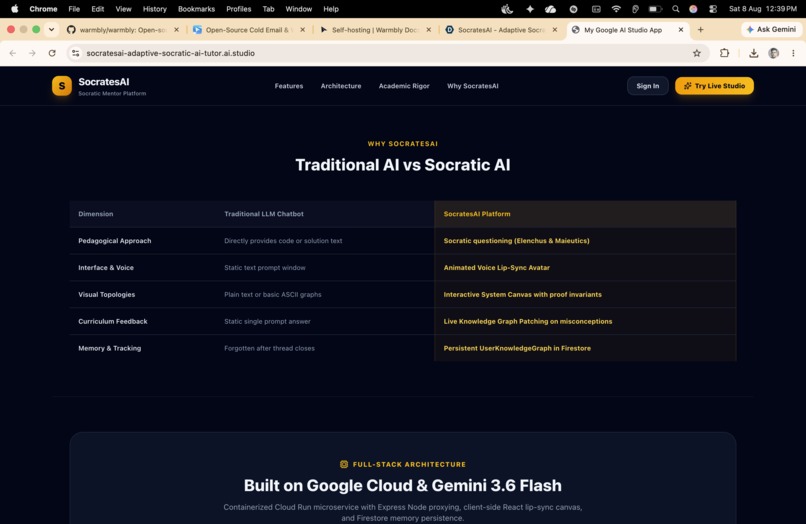Open Academic Rigor nav link
Image resolution: width=806 pixels, height=524 pixels.
pyautogui.click(x=404, y=86)
